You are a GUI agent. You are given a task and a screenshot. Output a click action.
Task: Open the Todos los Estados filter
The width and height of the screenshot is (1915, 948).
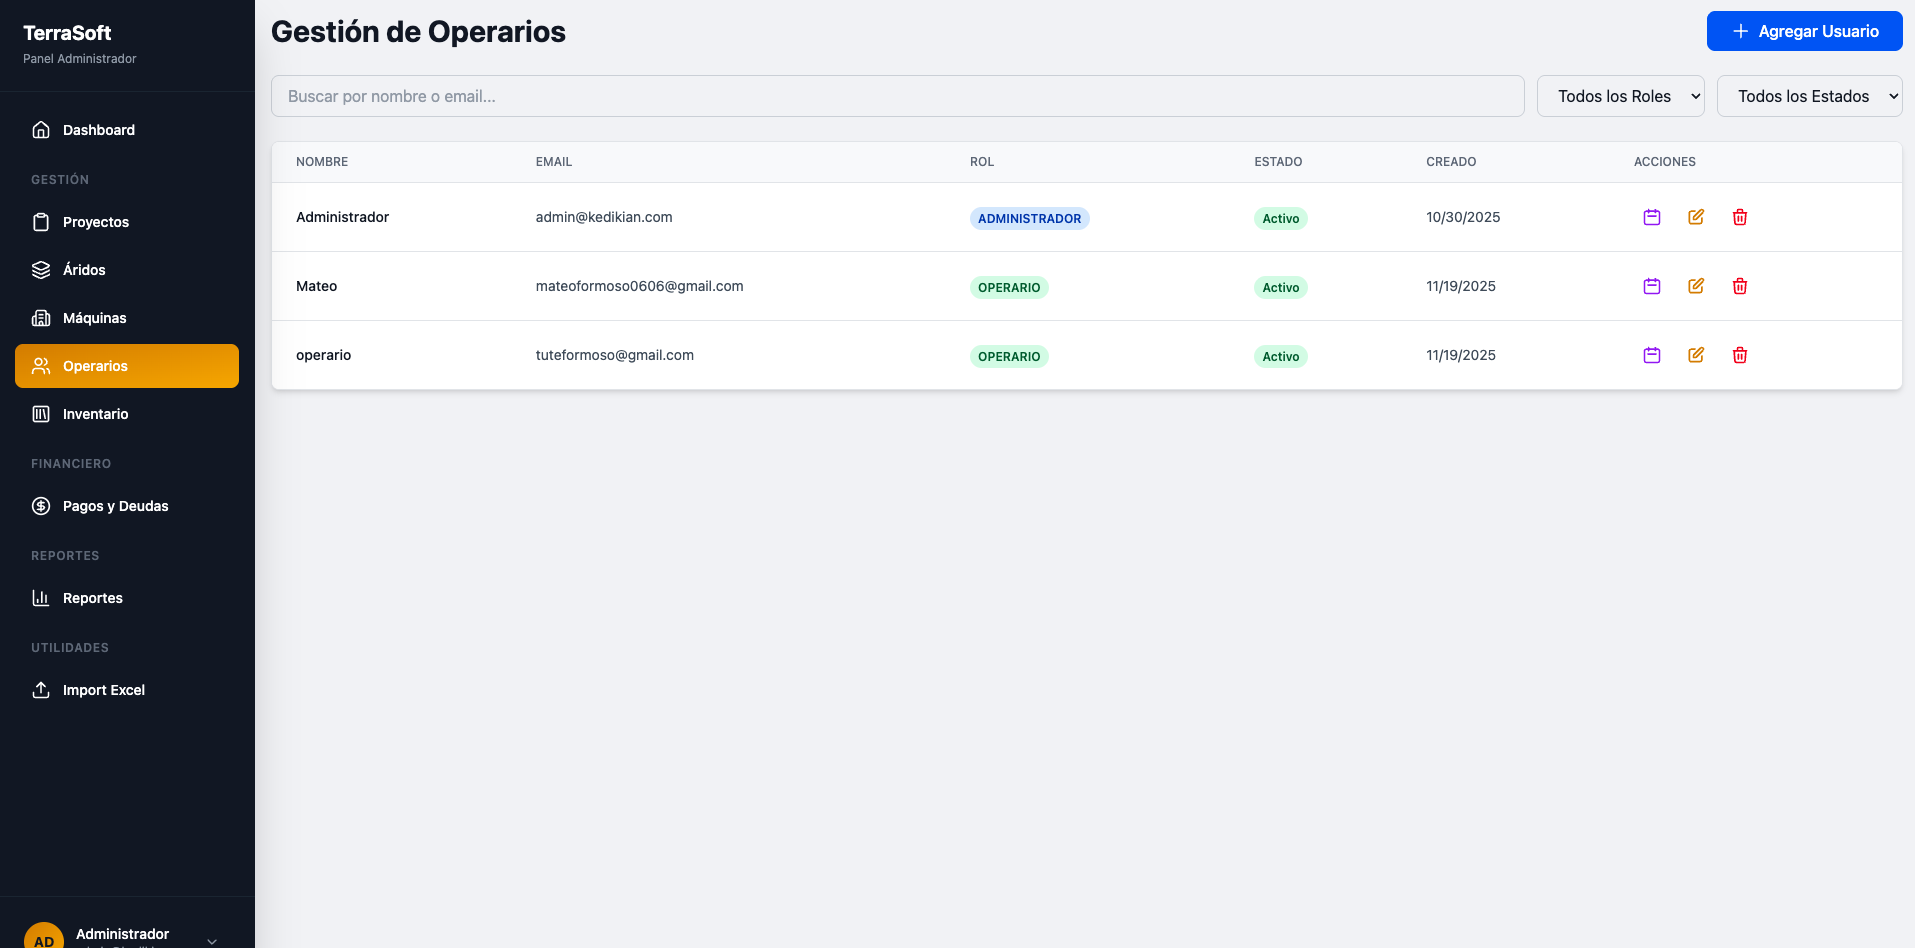1808,96
